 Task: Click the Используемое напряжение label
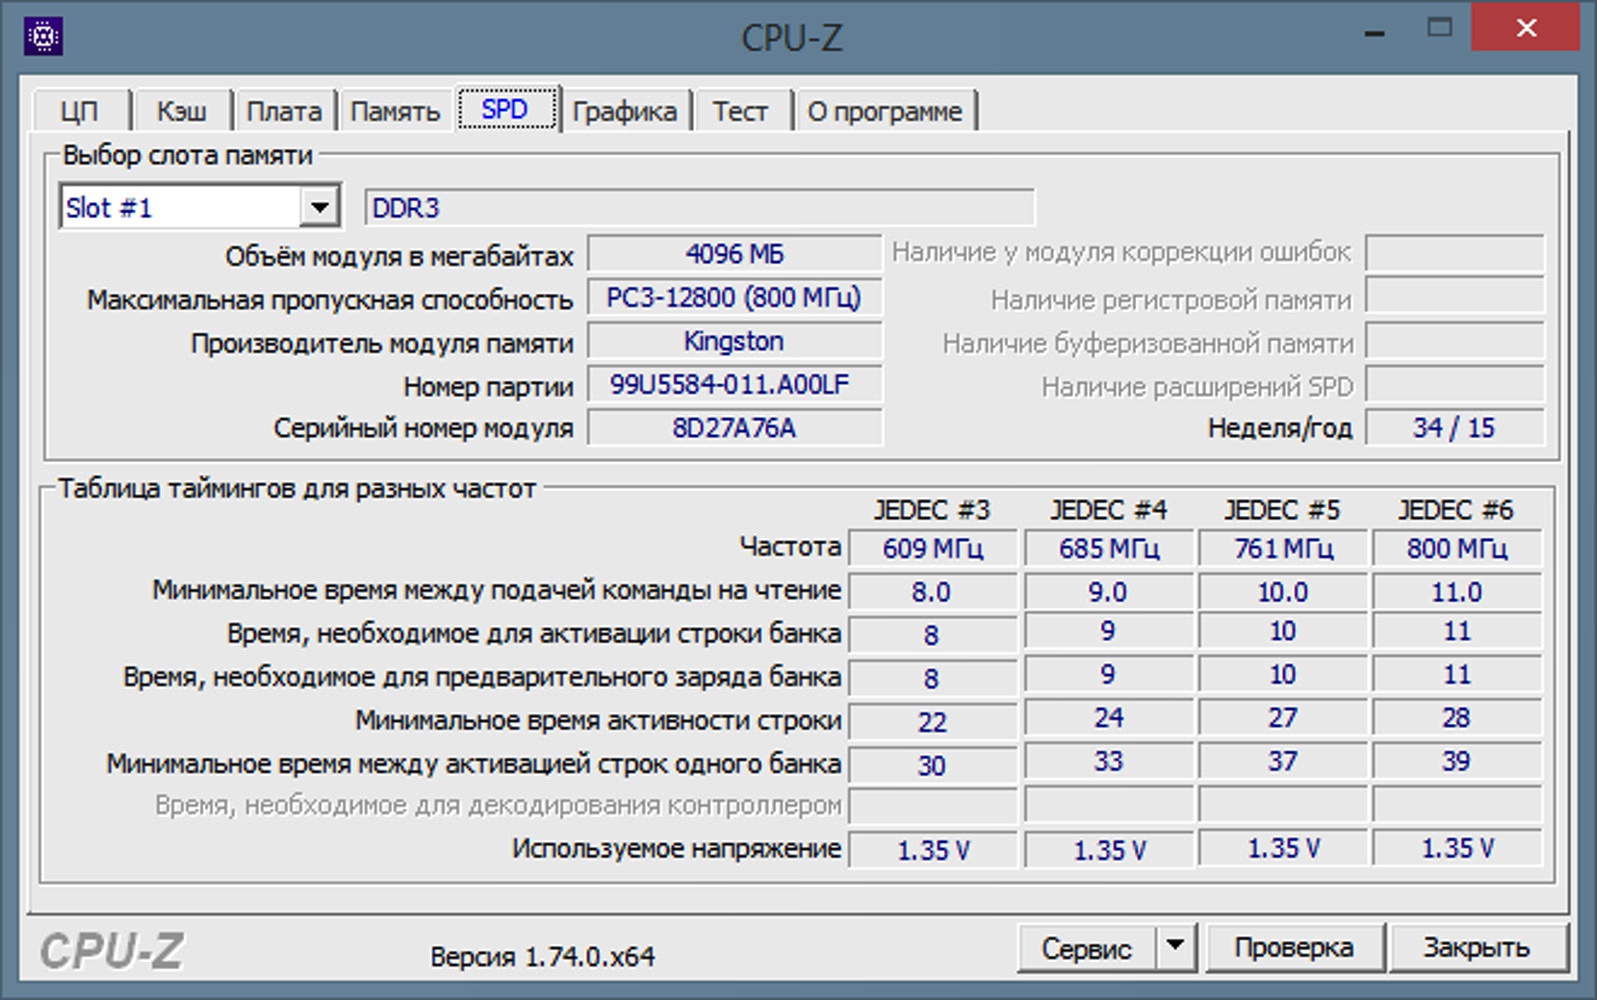[676, 849]
